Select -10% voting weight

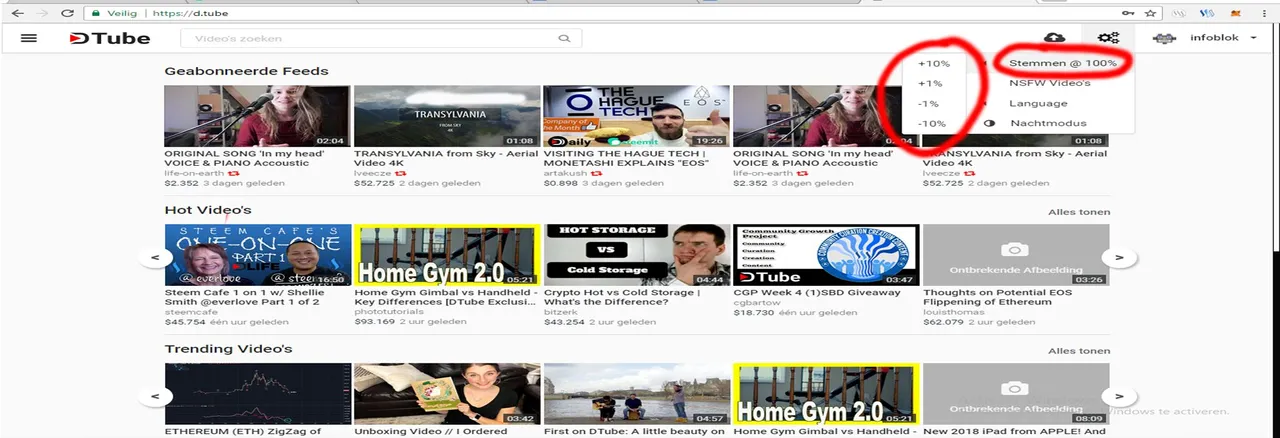pyautogui.click(x=932, y=124)
